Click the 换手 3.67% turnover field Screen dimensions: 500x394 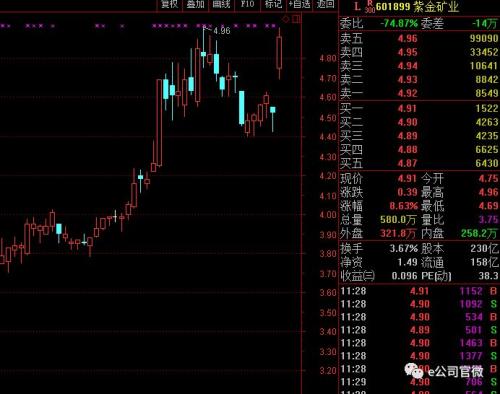point(379,249)
